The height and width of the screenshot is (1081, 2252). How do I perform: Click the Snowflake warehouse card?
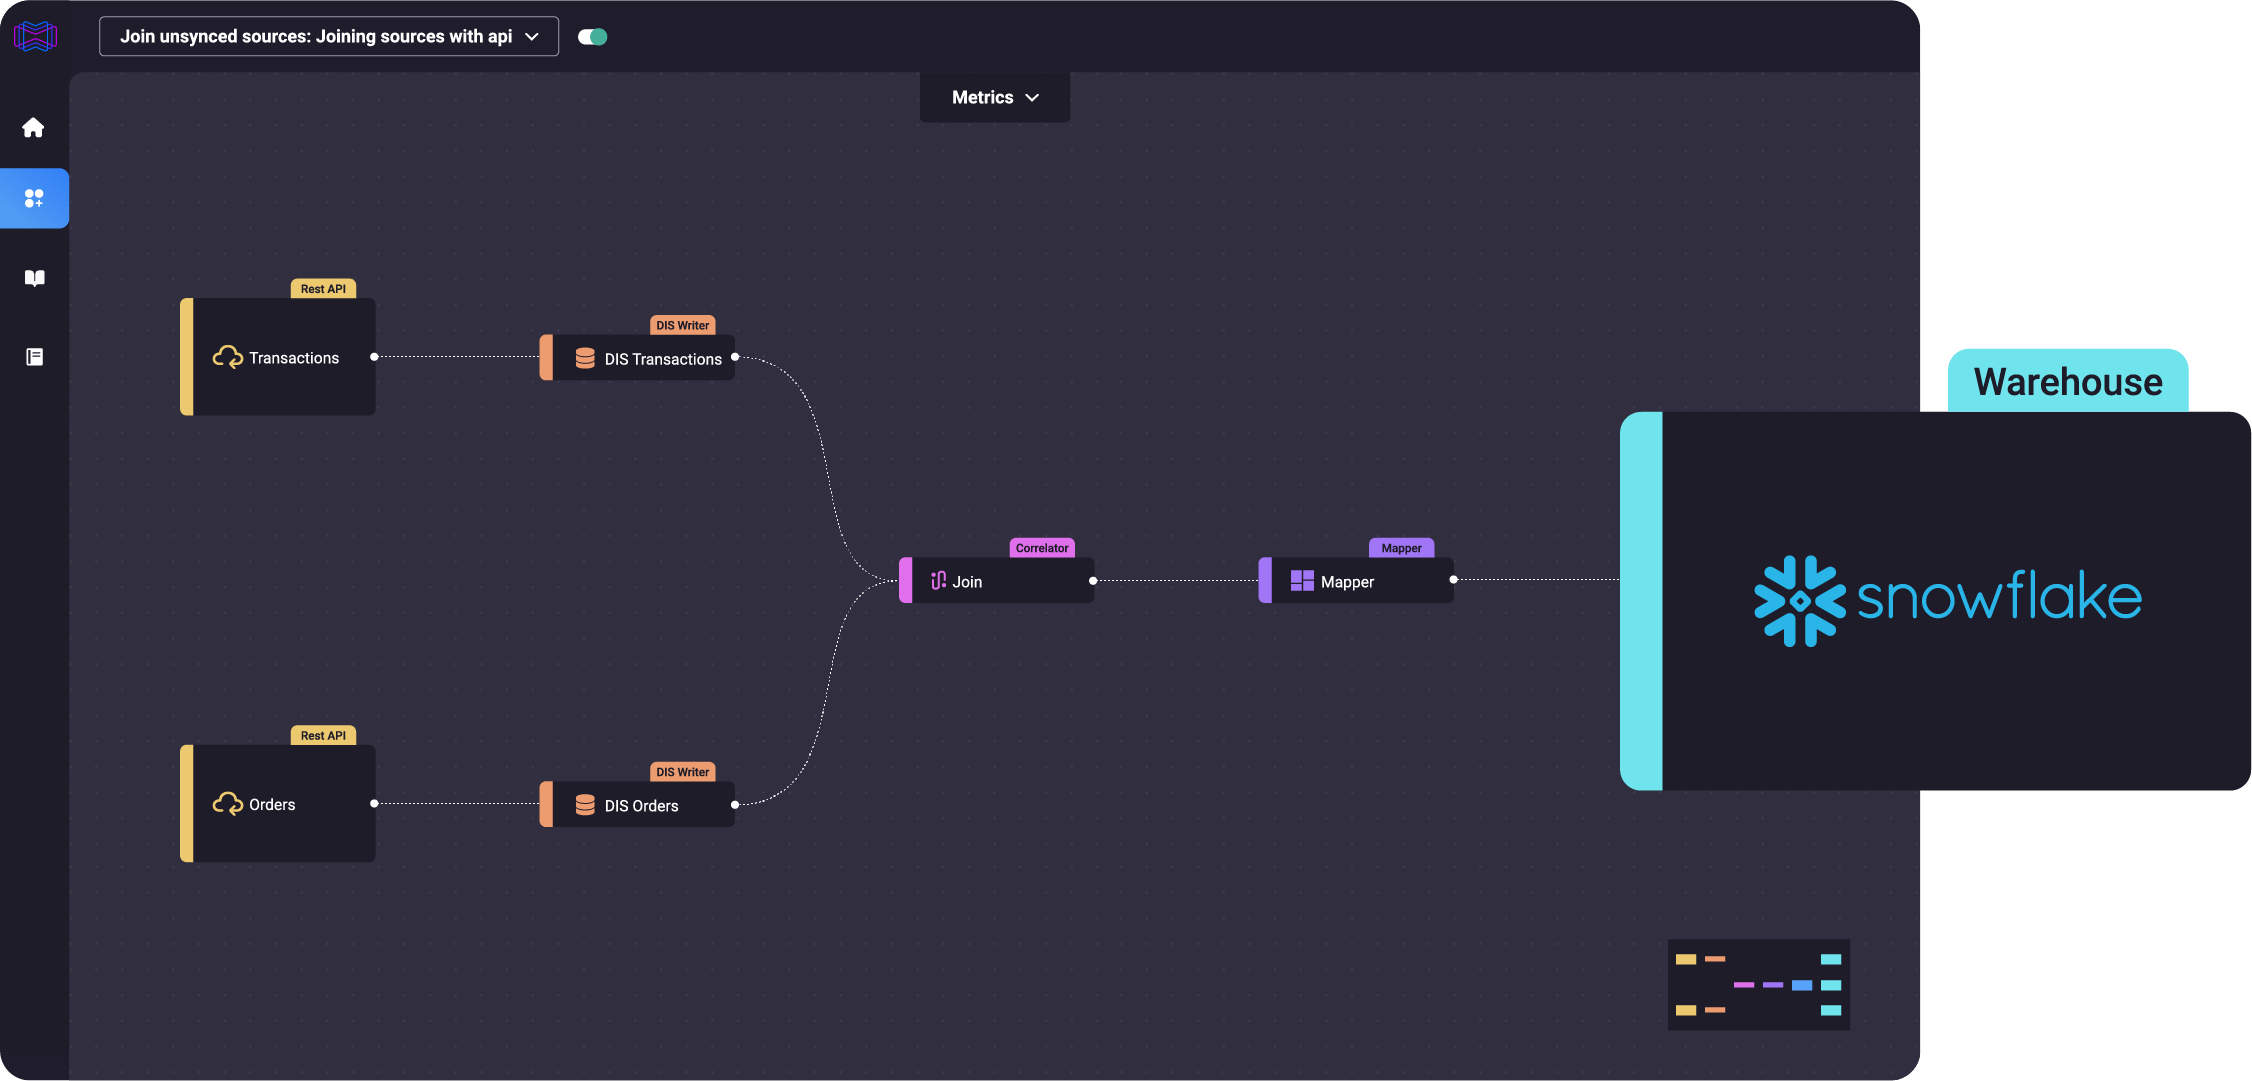pyautogui.click(x=1935, y=601)
